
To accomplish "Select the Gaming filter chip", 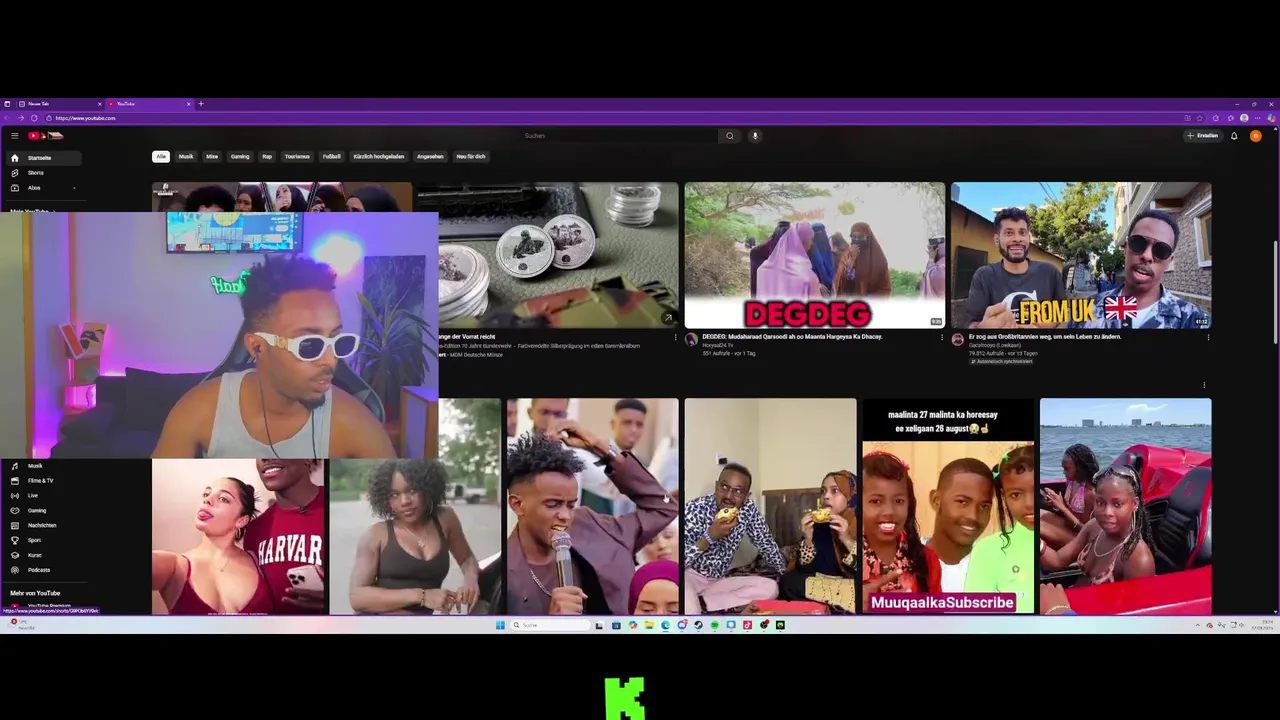I will tap(240, 156).
